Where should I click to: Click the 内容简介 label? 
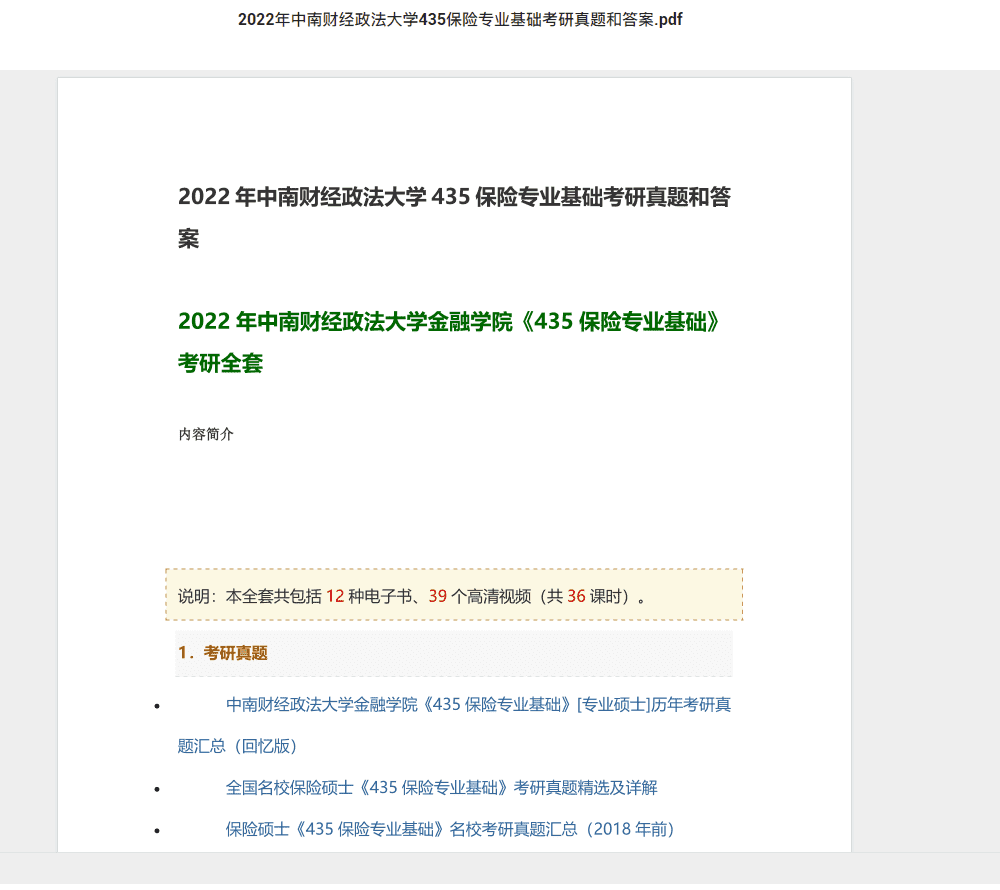click(206, 434)
